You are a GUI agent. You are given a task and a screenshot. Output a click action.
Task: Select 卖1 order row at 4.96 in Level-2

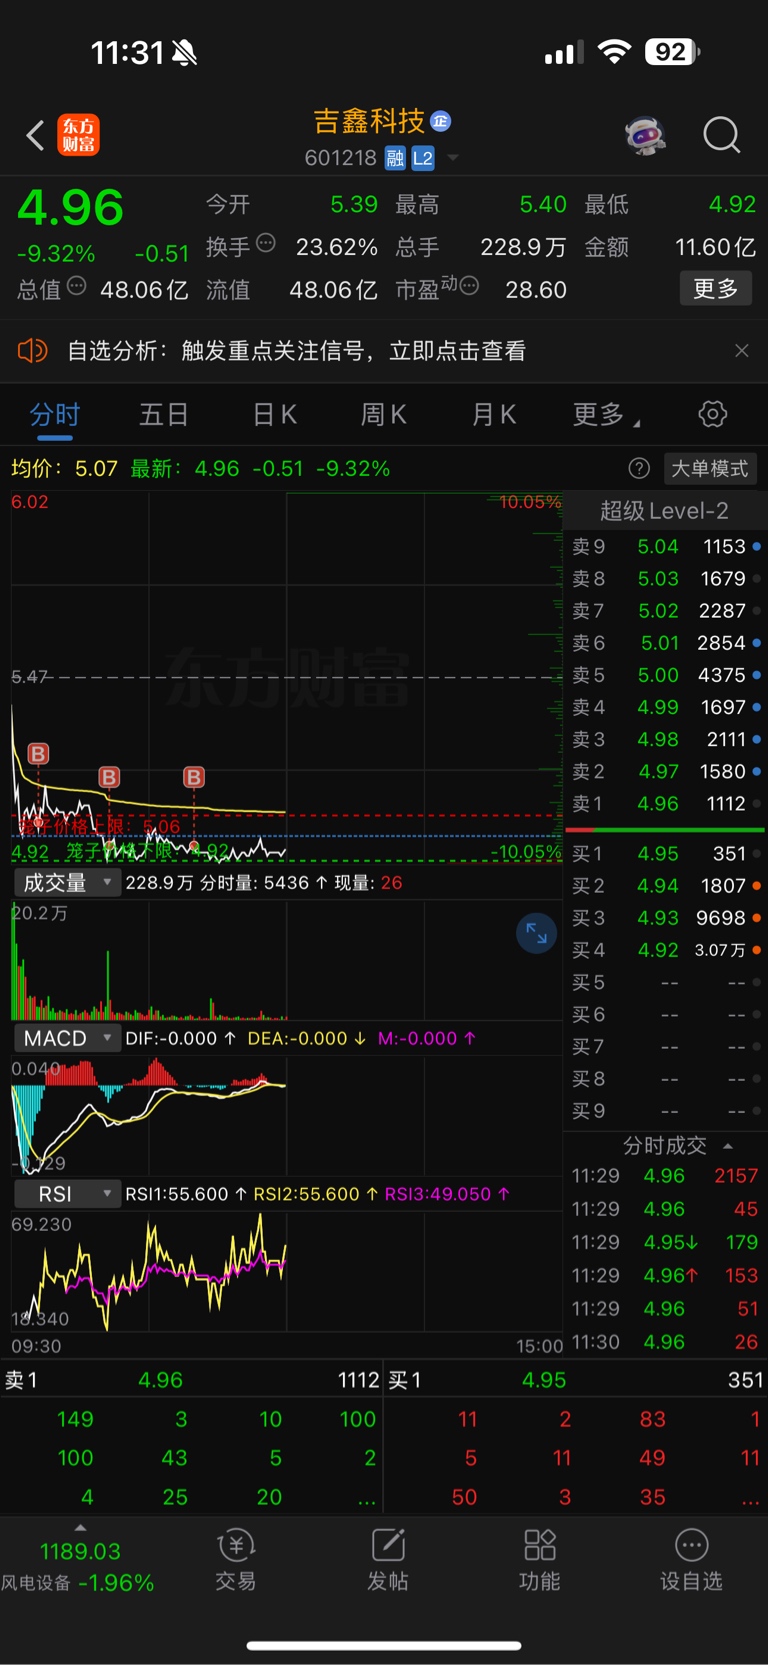pyautogui.click(x=665, y=804)
